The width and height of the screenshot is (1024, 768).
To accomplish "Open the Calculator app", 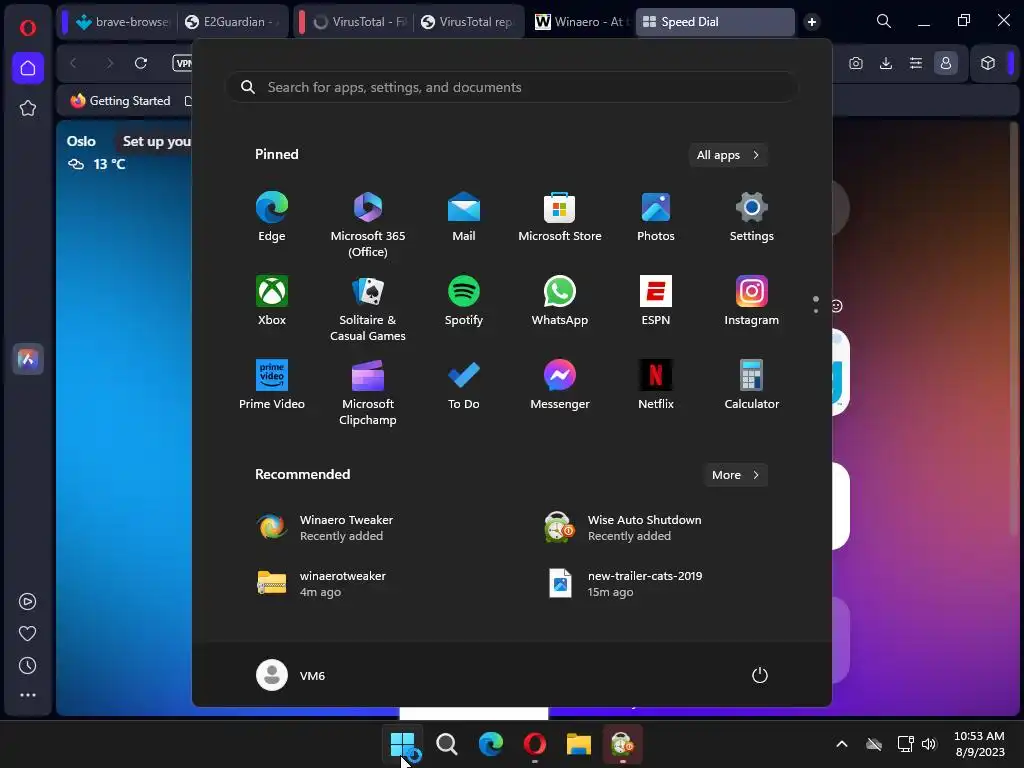I will 752,385.
